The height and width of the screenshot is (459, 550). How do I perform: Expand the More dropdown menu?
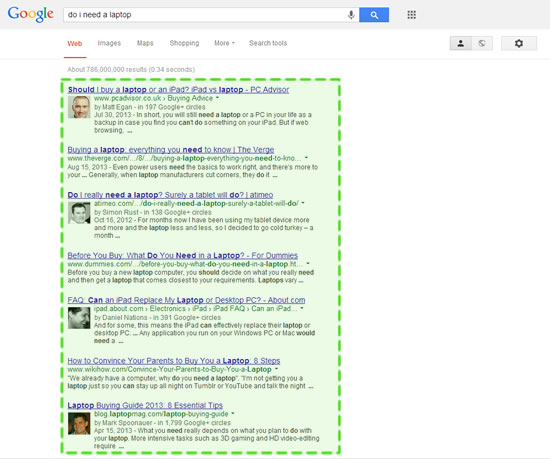tap(224, 43)
